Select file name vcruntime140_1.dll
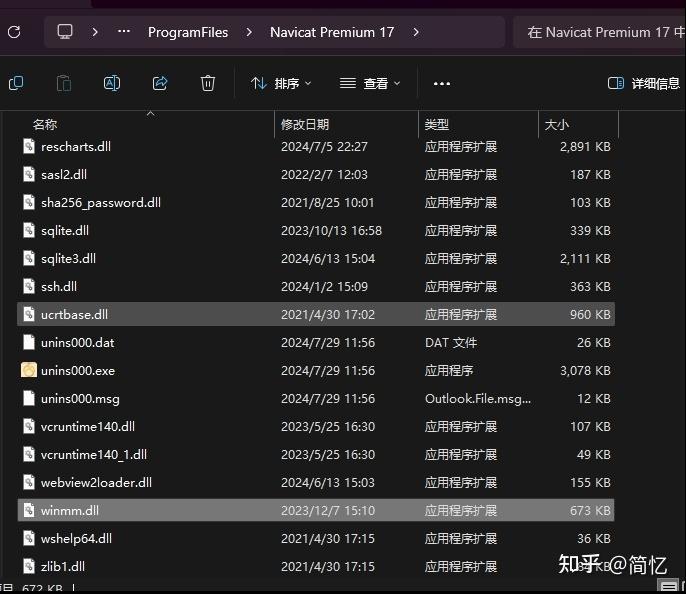Image resolution: width=686 pixels, height=594 pixels. [x=94, y=454]
